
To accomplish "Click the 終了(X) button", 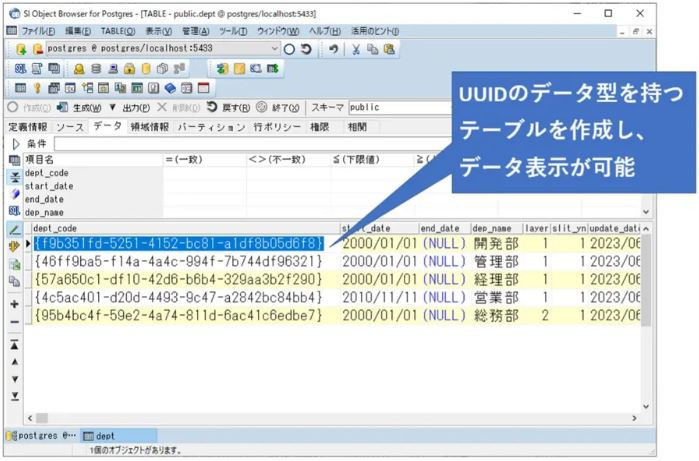I will click(278, 107).
